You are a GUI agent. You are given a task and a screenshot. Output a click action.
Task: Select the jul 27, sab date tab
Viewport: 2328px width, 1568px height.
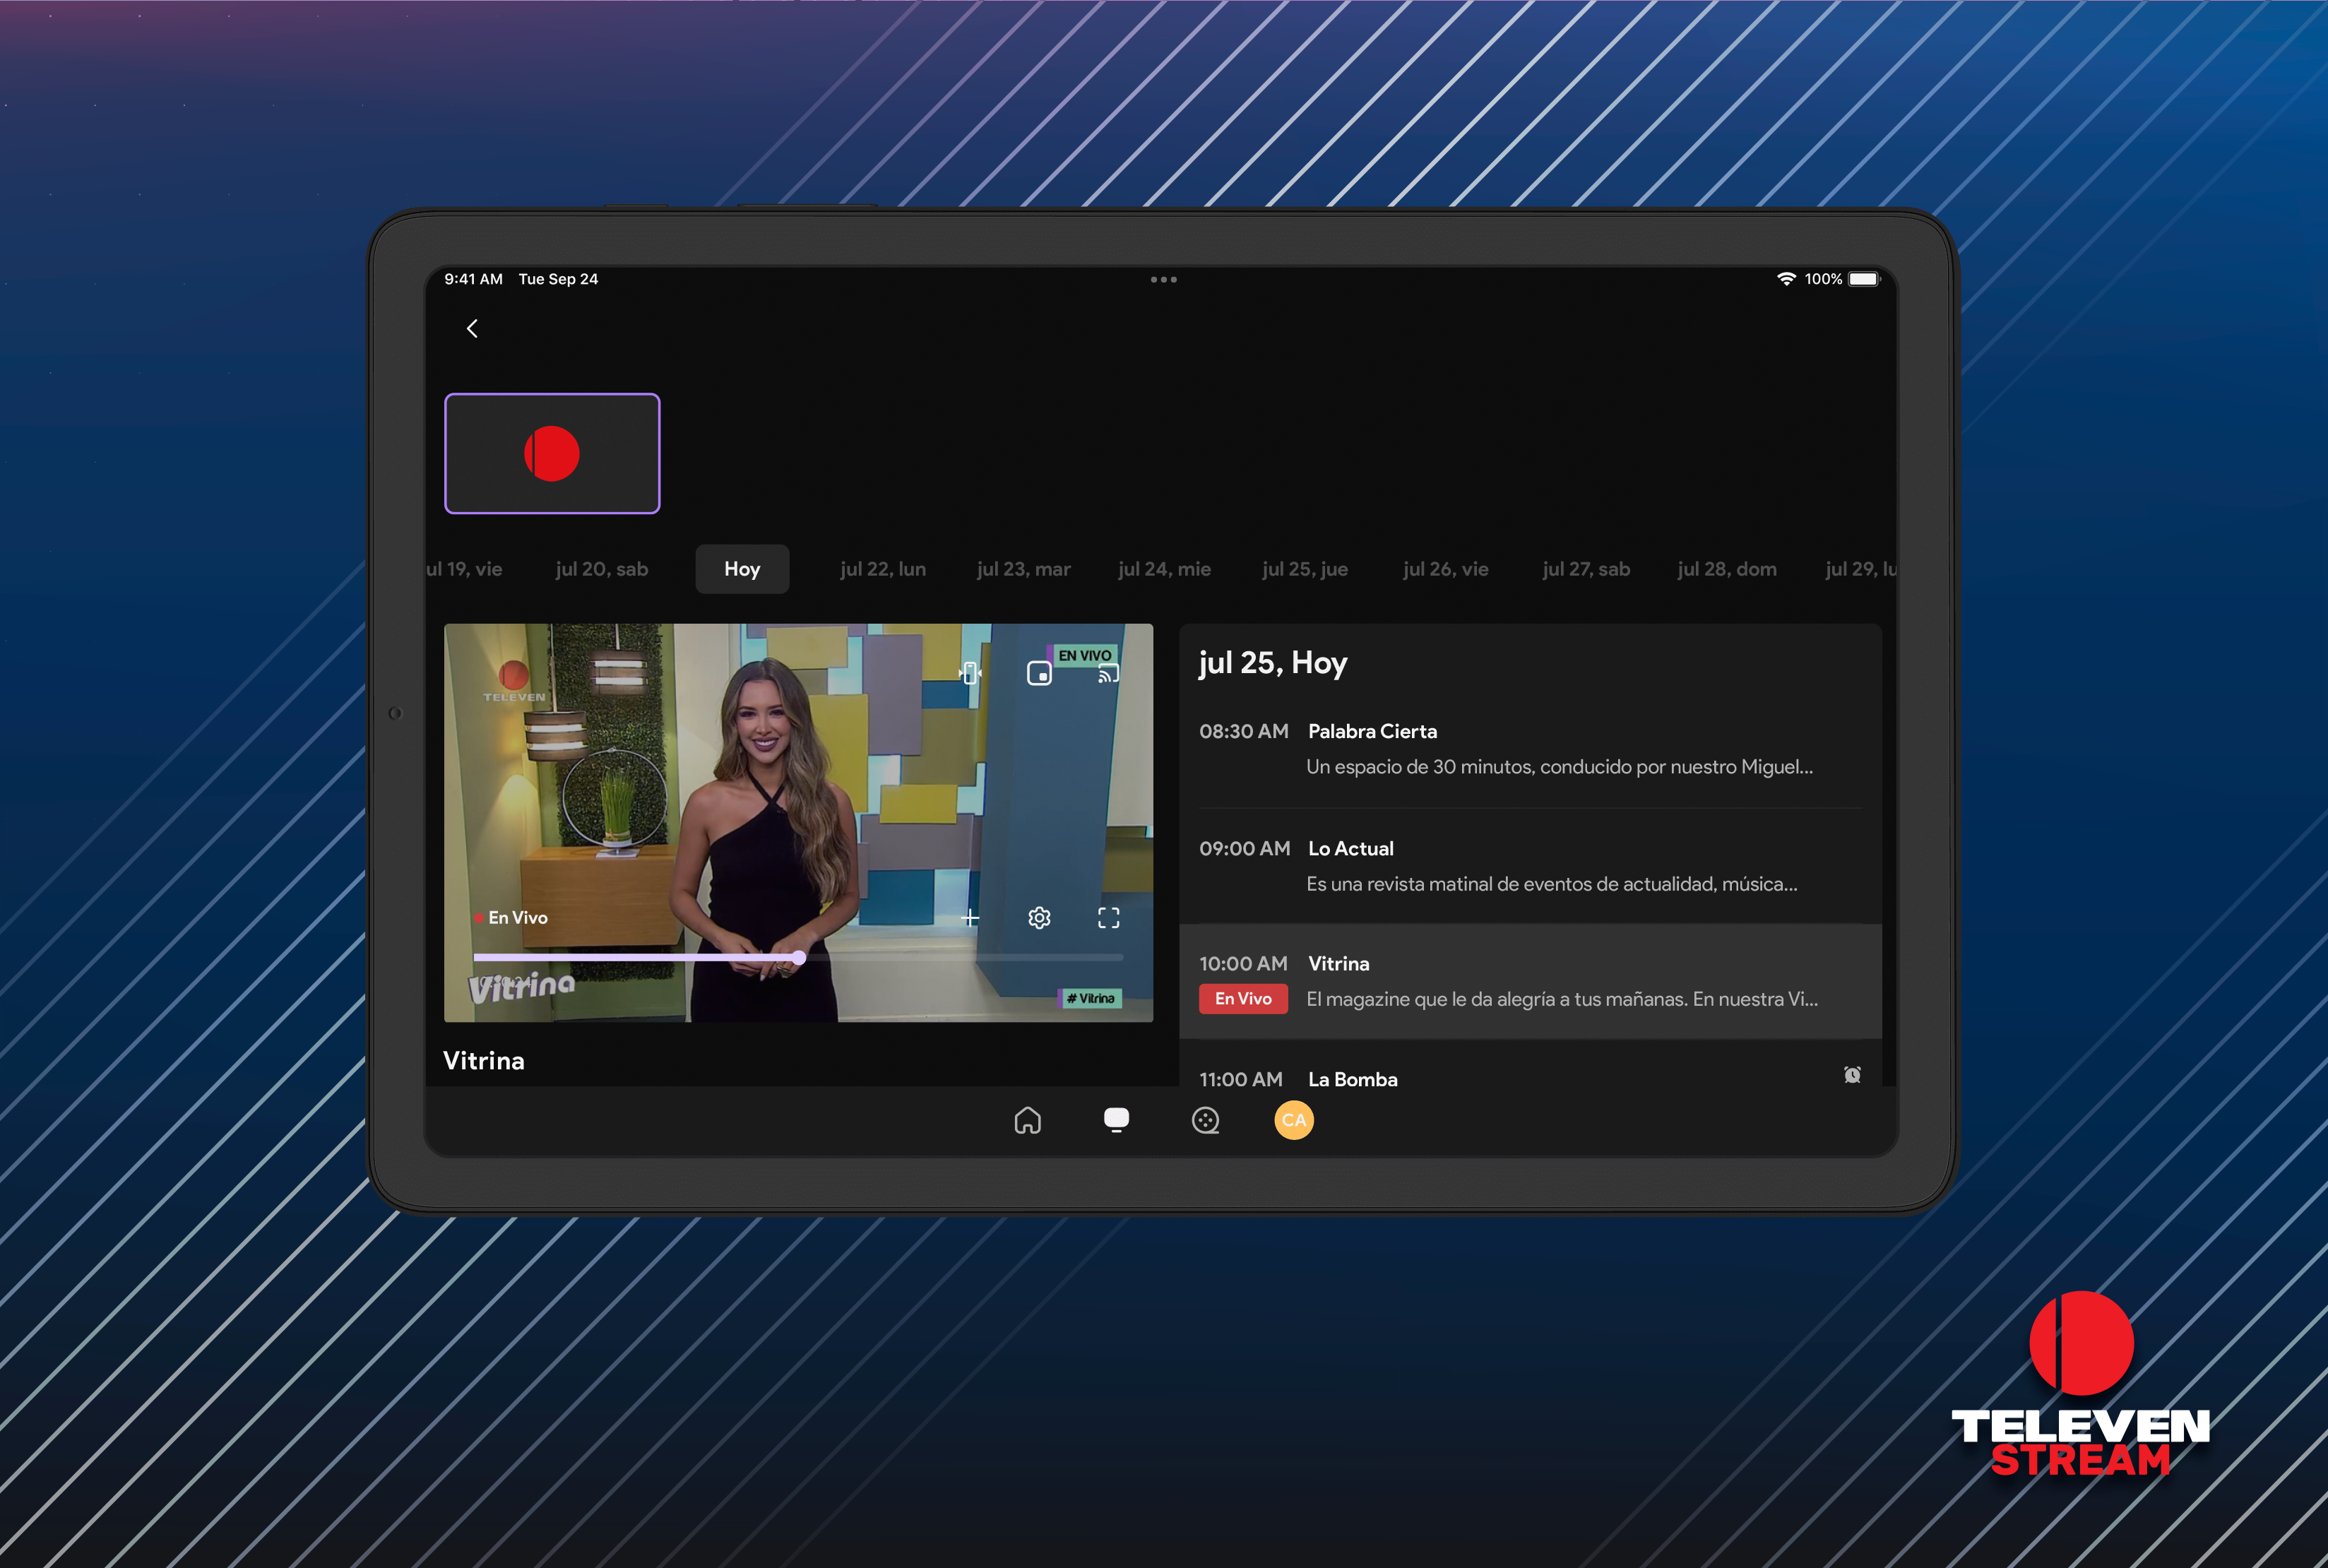point(1586,569)
